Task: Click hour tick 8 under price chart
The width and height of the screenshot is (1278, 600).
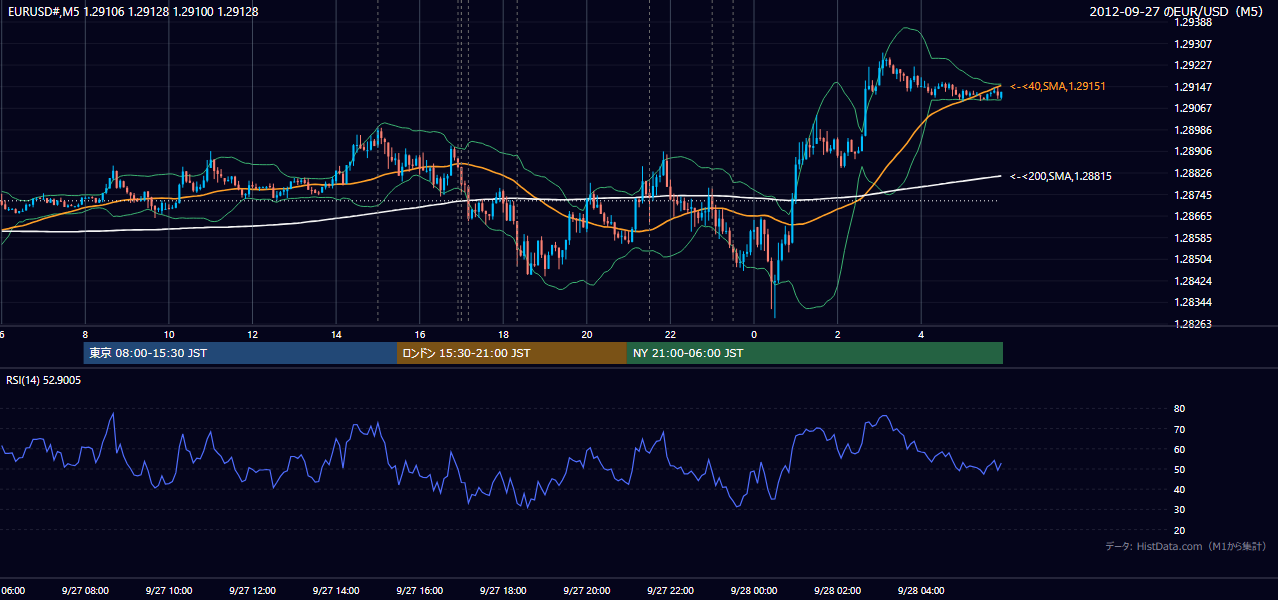Action: point(85,334)
